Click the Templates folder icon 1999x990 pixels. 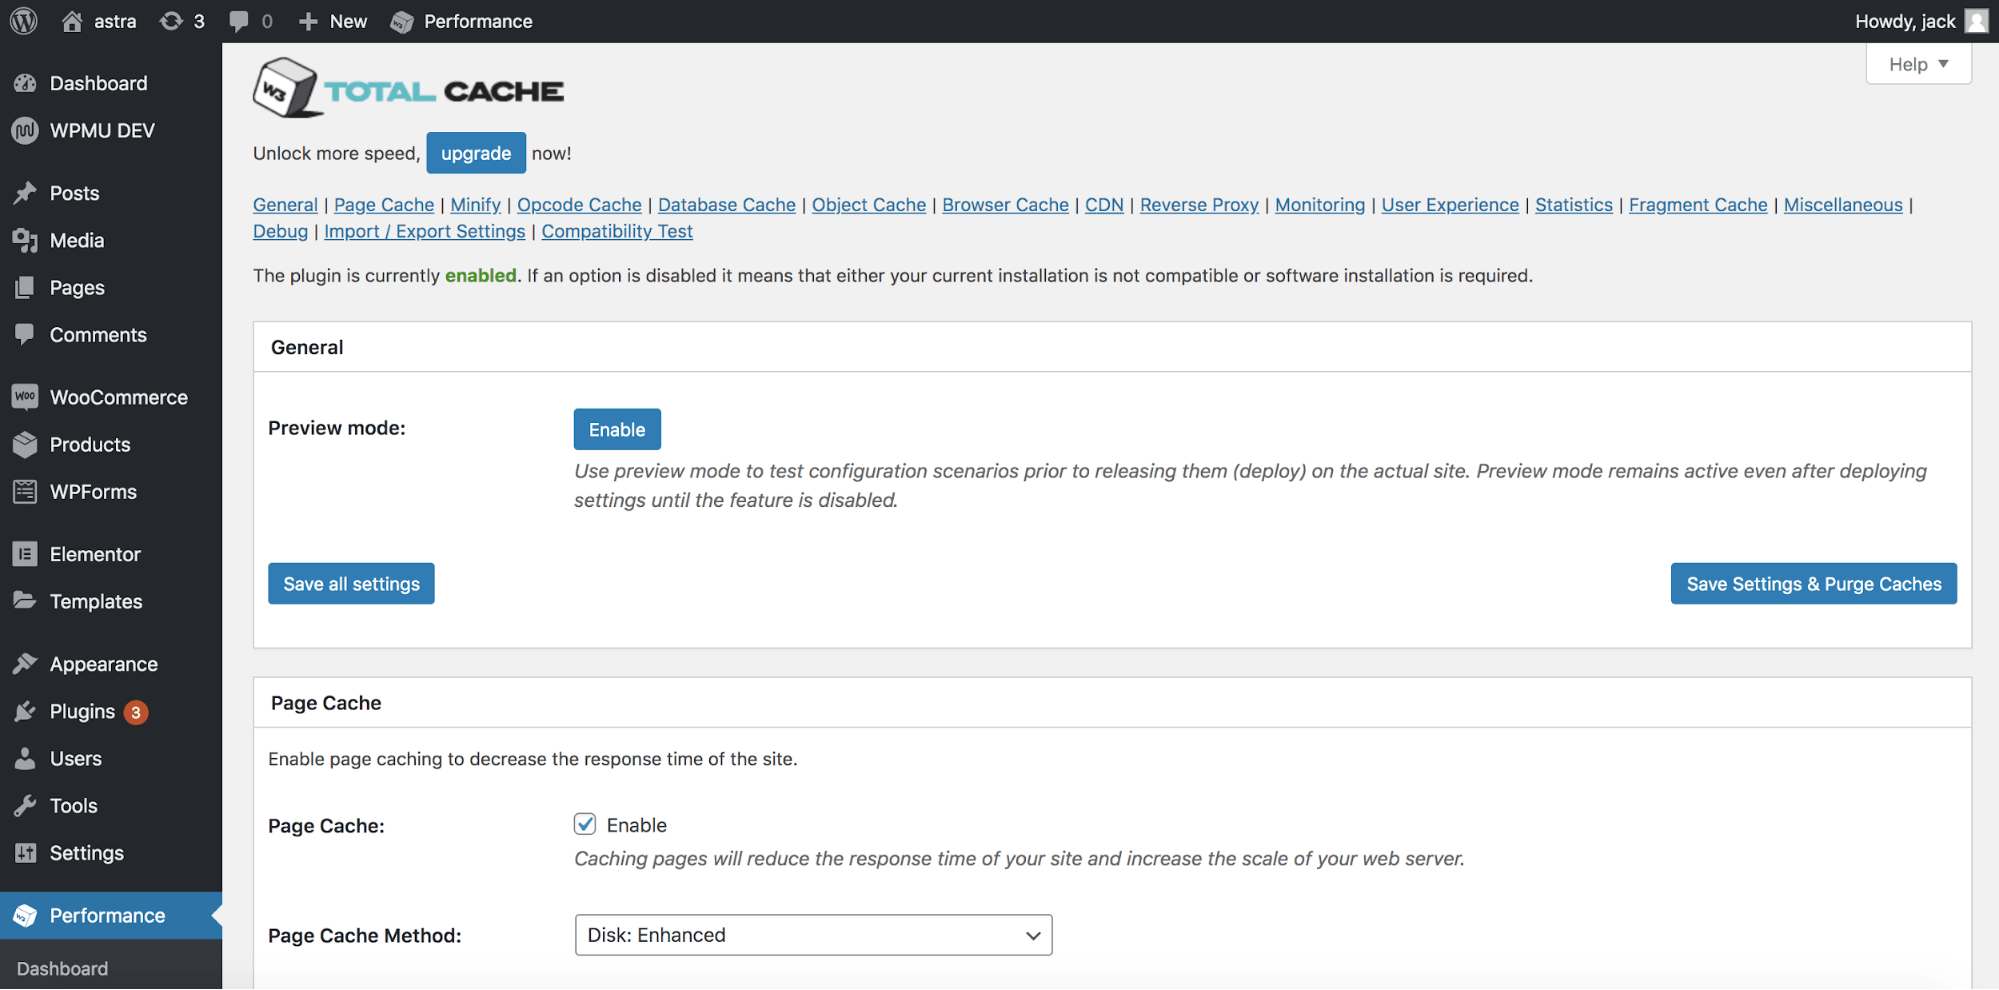(x=25, y=601)
